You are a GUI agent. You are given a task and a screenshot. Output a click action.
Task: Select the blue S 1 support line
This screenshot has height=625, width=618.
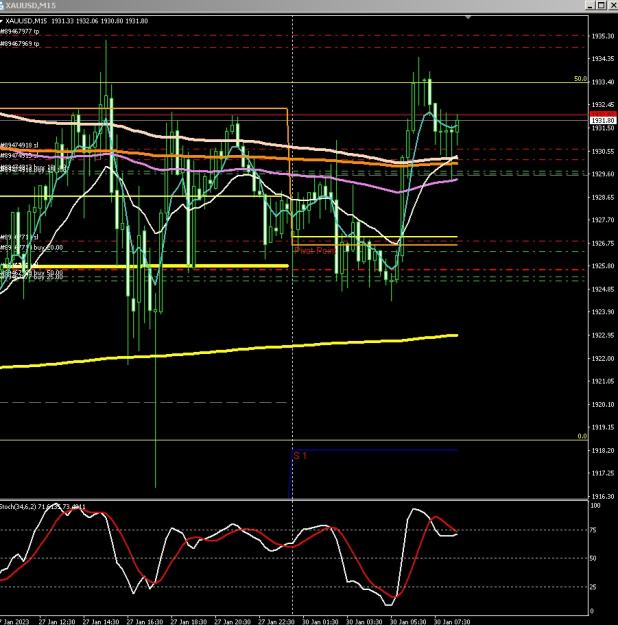tap(375, 450)
